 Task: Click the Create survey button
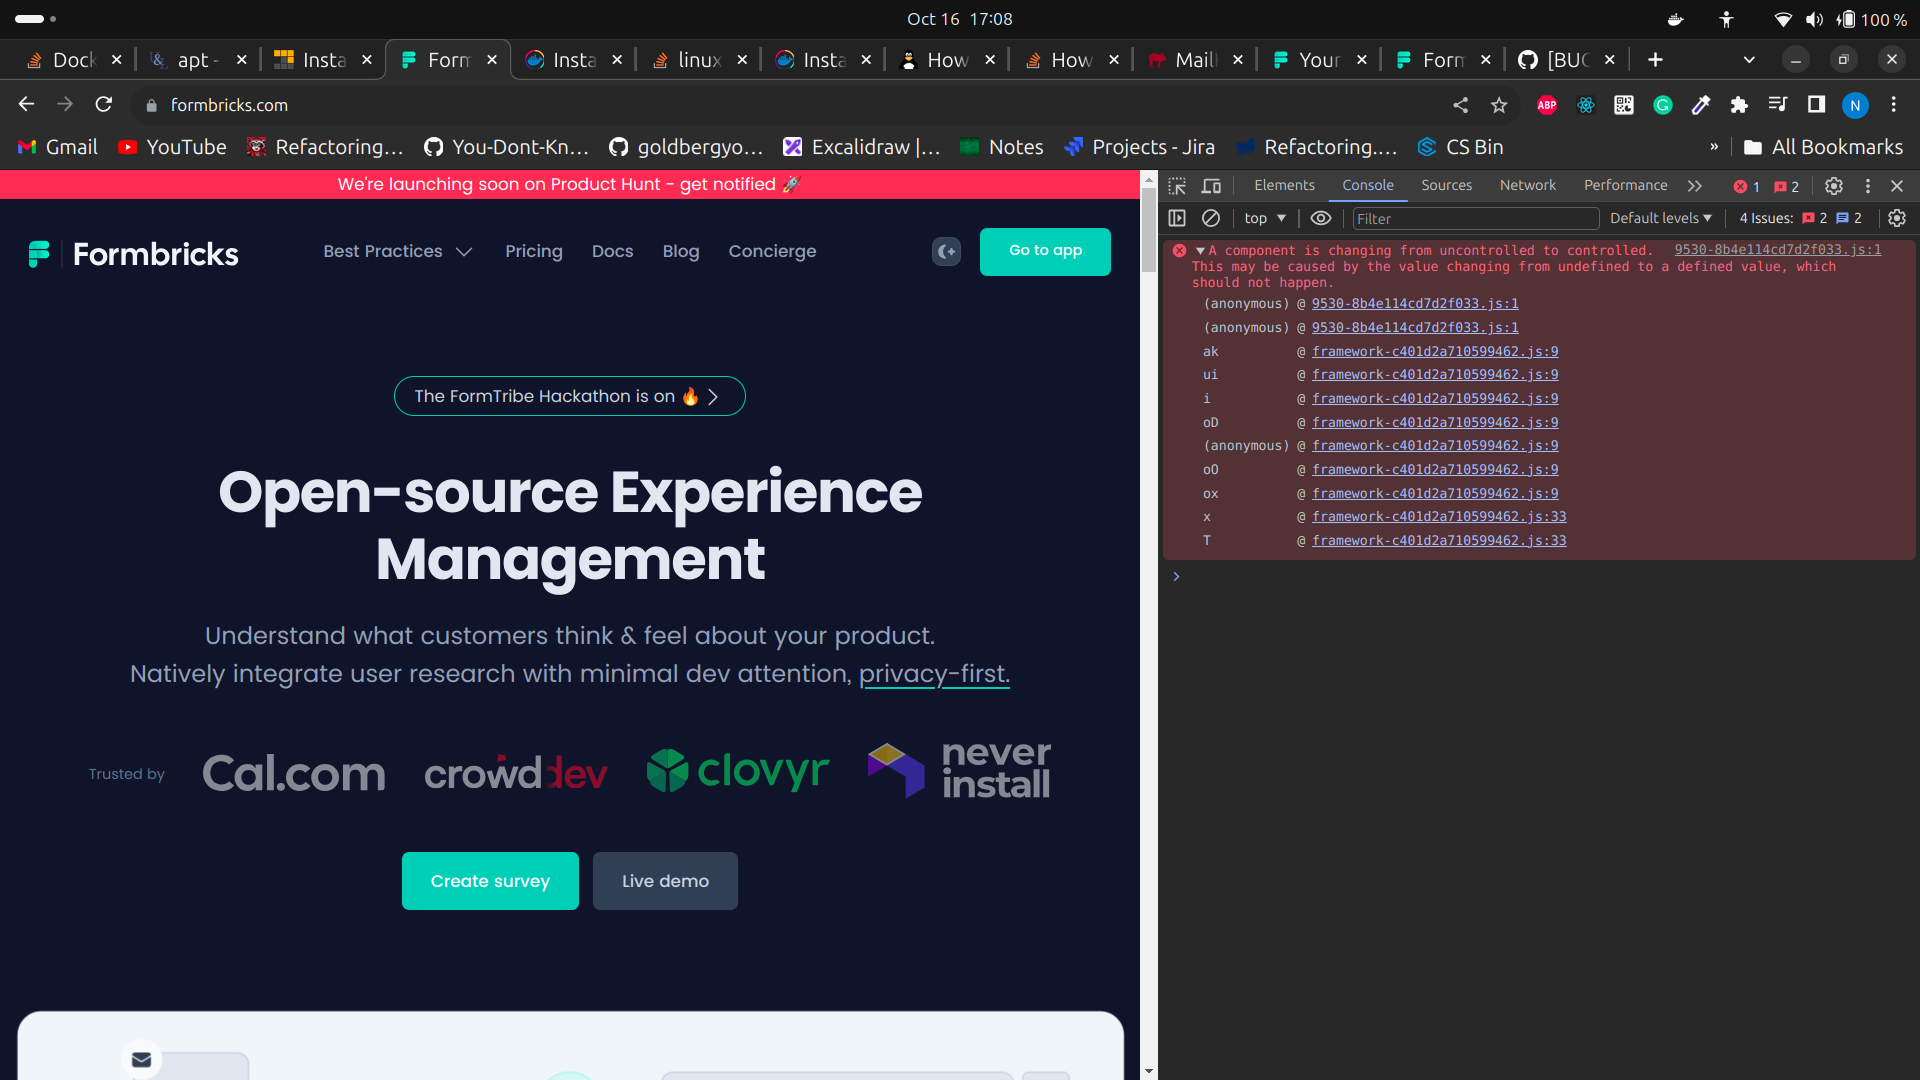pos(489,881)
